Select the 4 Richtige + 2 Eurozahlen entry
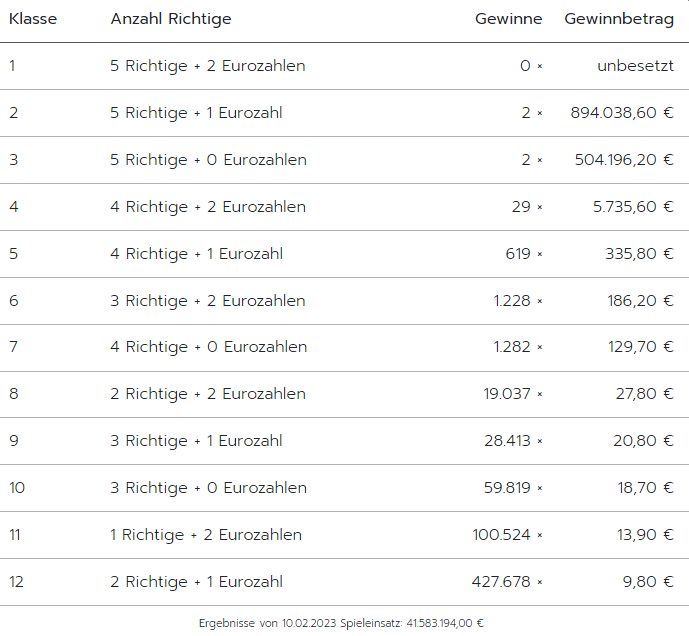This screenshot has width=689, height=636. pyautogui.click(x=208, y=207)
